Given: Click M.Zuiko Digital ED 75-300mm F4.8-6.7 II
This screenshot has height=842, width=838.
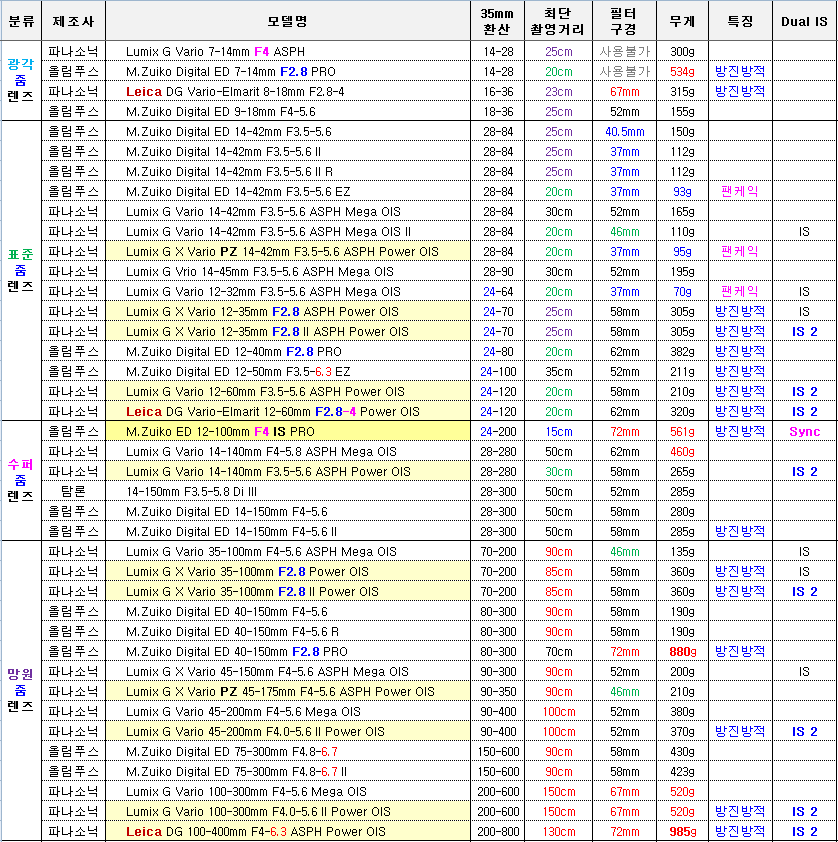Looking at the screenshot, I should coord(236,772).
